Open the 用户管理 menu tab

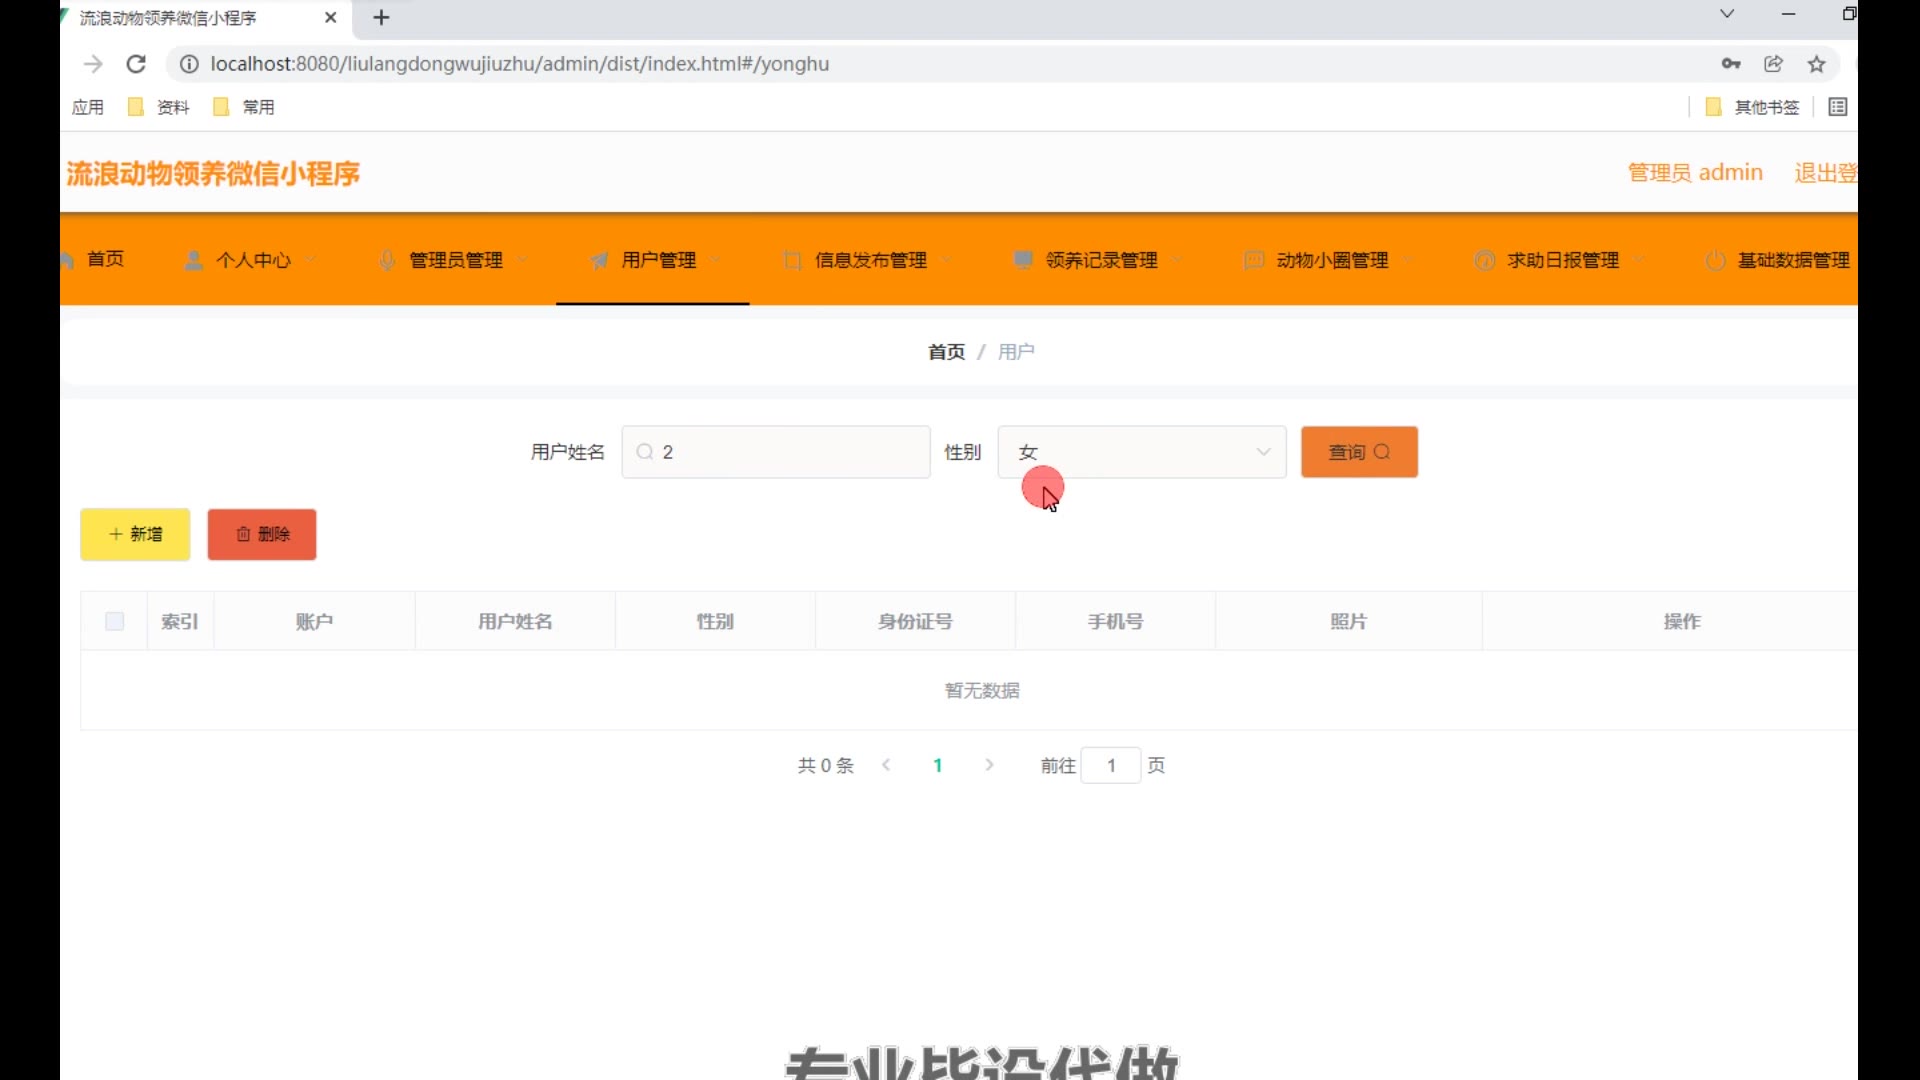click(657, 260)
